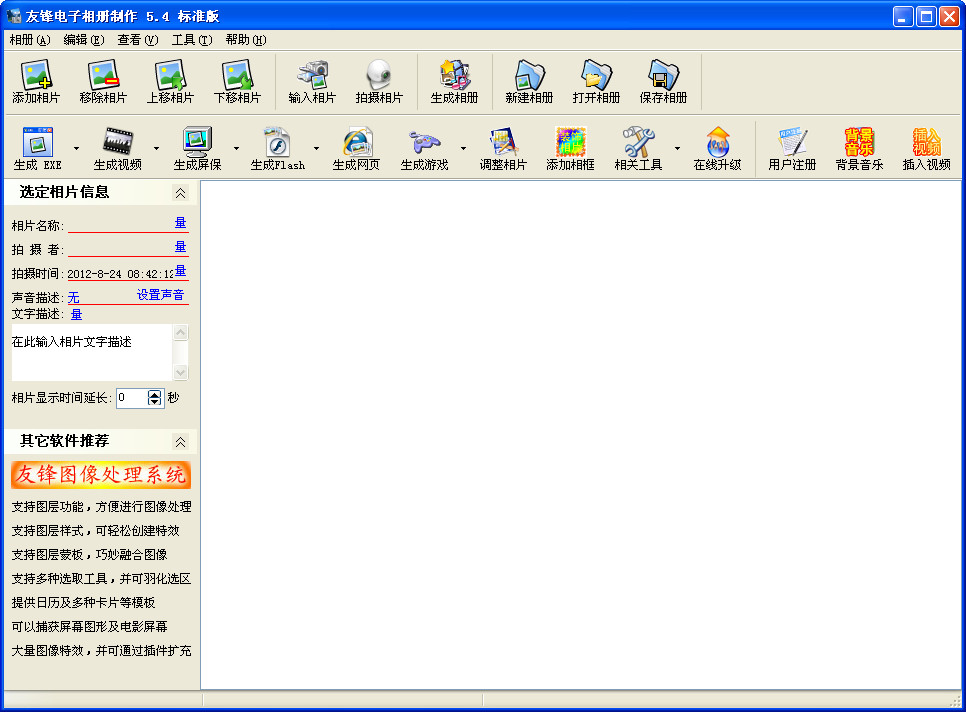Click the text 提供日历及多种卡片等模板
This screenshot has width=966, height=712.
pyautogui.click(x=83, y=603)
